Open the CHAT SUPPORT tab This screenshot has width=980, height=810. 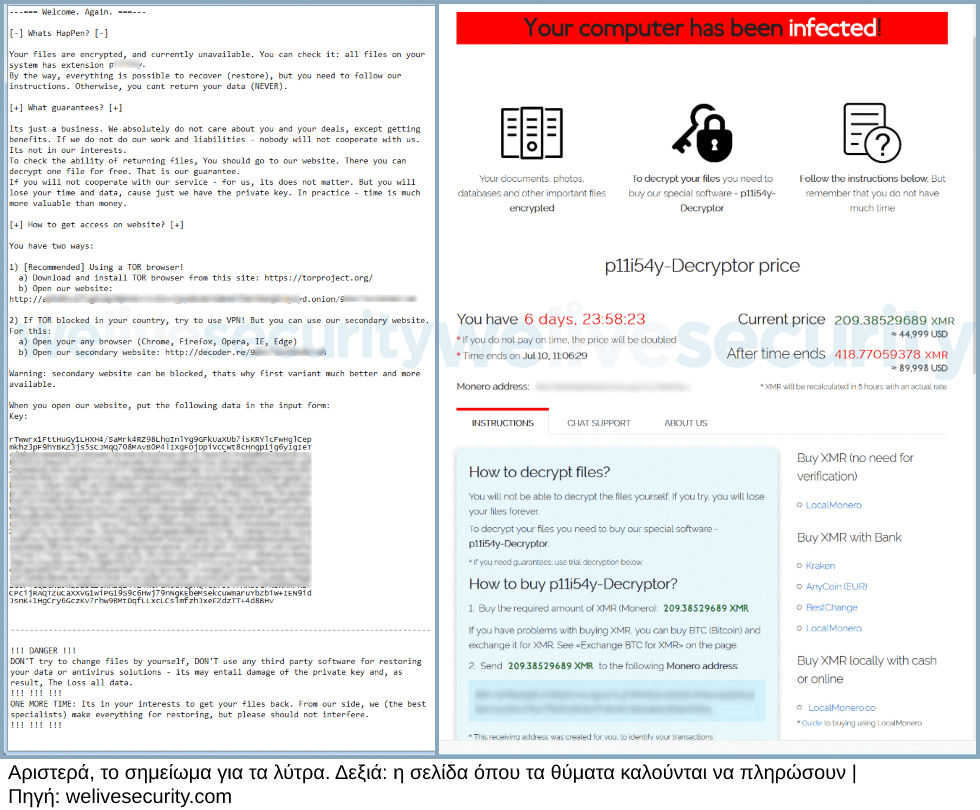click(x=599, y=423)
